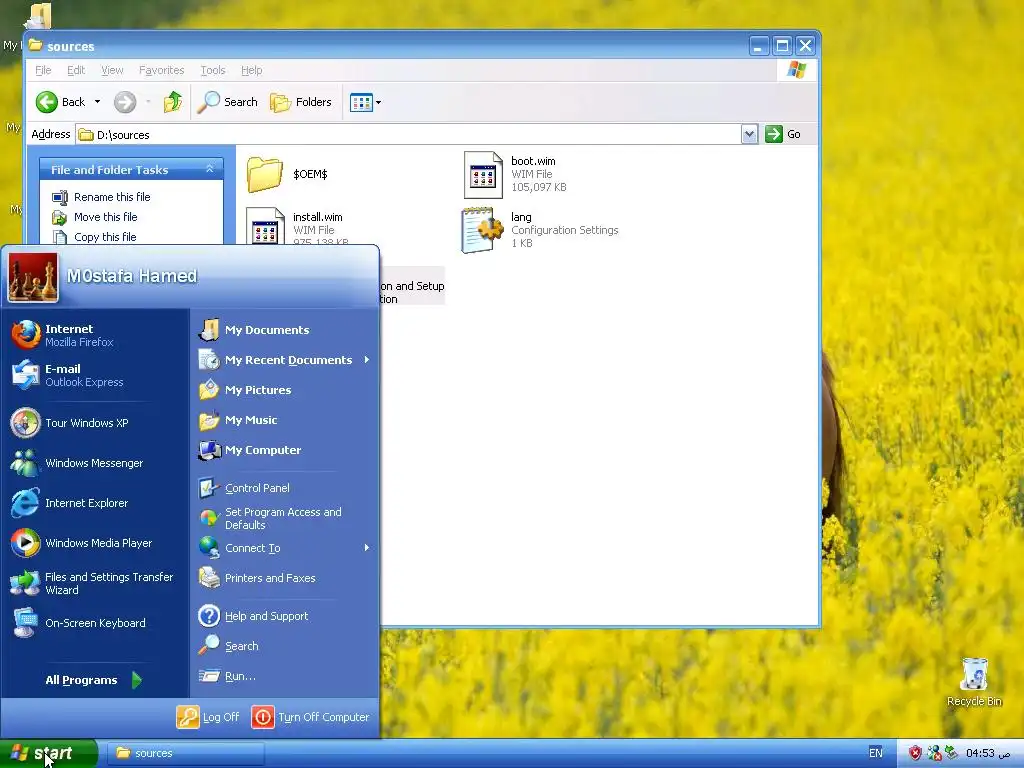Select the sources taskbar button
This screenshot has width=1024, height=768.
(x=184, y=753)
